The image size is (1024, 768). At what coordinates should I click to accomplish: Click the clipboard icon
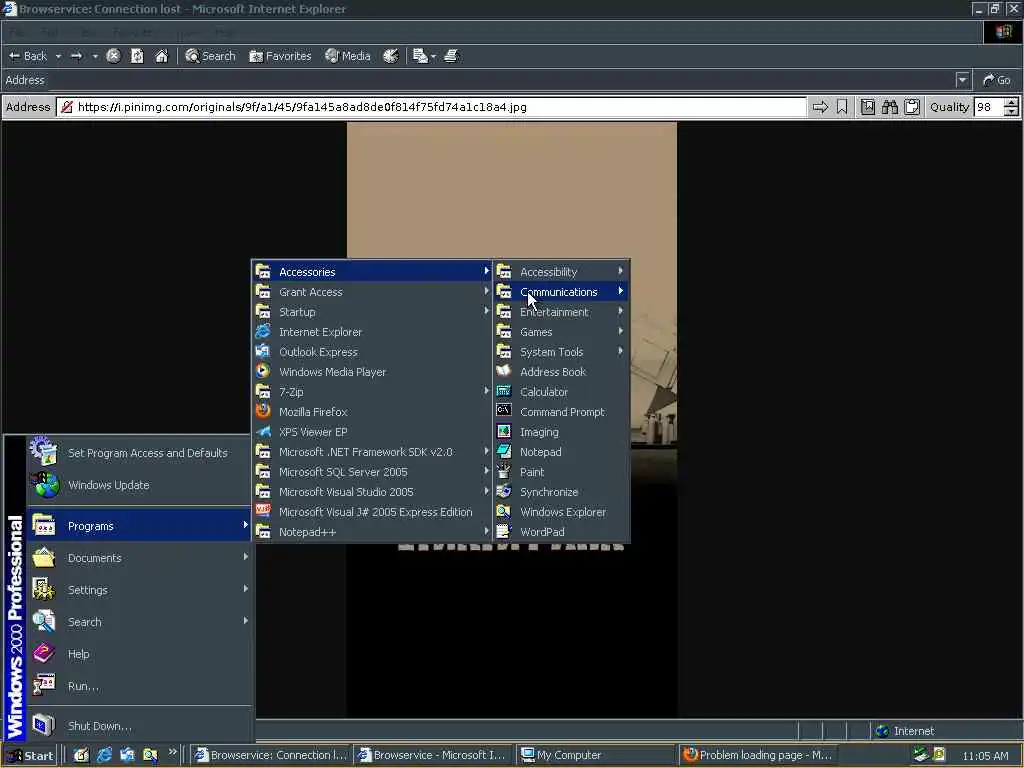coord(912,107)
